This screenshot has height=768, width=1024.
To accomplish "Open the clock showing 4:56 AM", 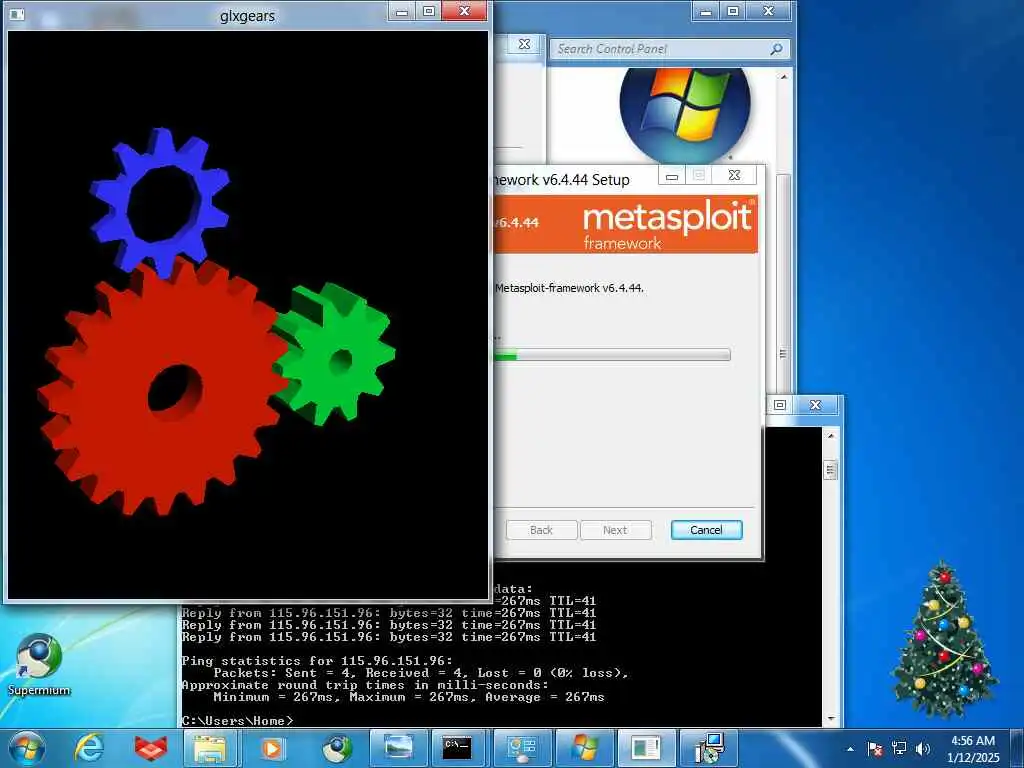I will click(x=973, y=748).
